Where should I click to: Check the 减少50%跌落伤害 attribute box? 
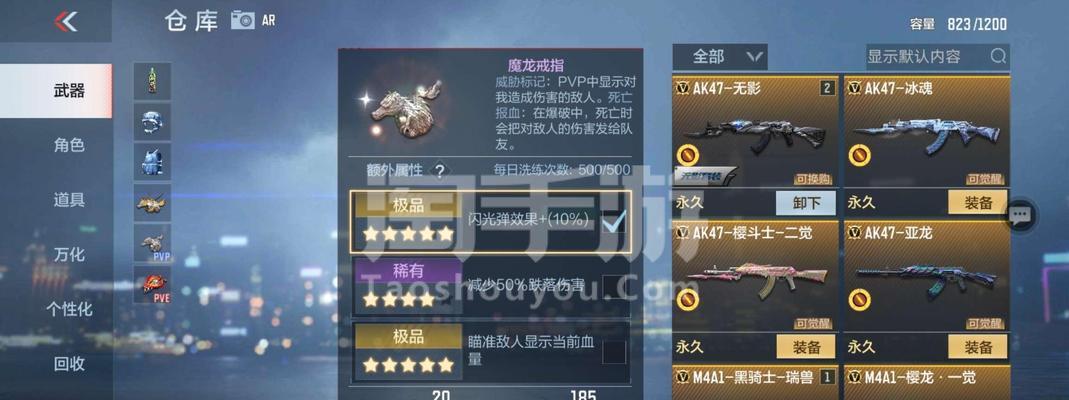(614, 285)
